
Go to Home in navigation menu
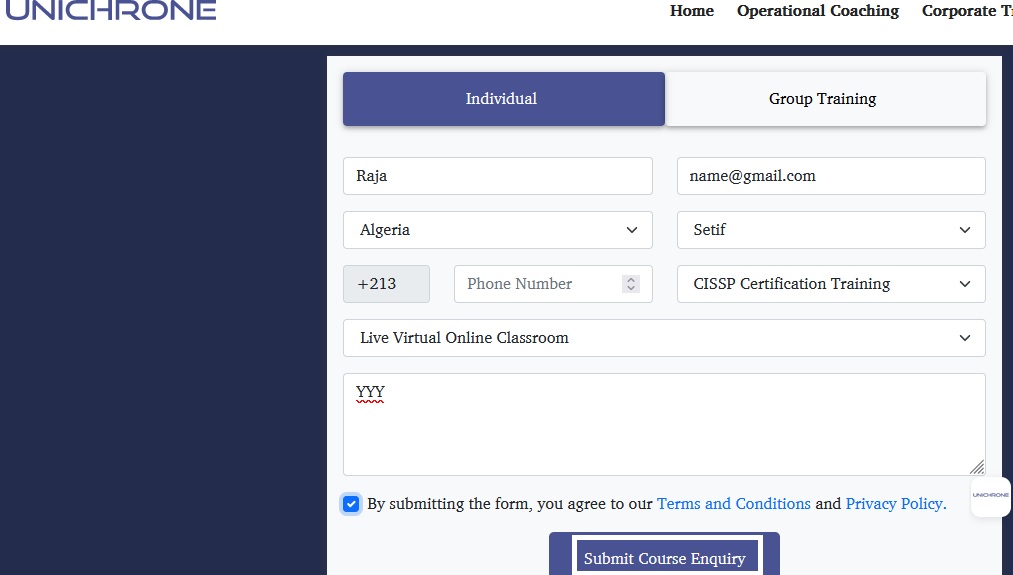(x=692, y=11)
